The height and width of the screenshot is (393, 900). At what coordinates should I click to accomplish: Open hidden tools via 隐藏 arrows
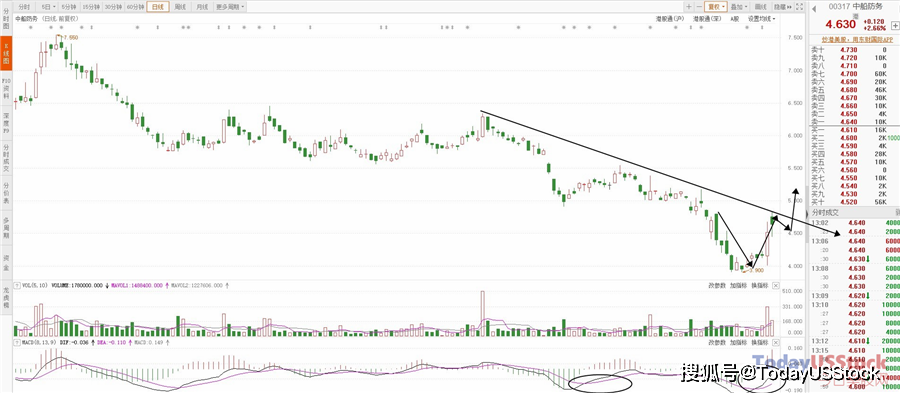point(782,7)
